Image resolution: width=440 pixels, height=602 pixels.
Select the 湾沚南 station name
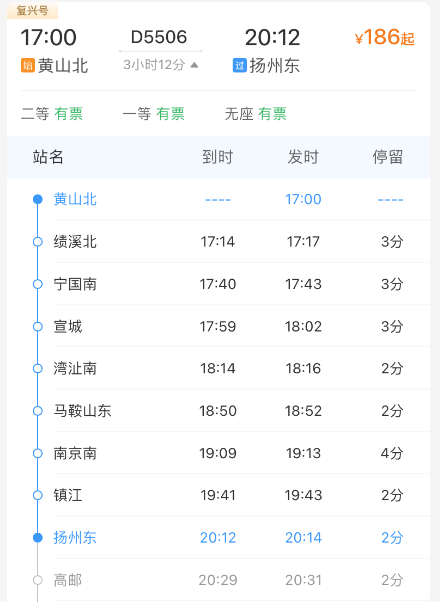click(x=75, y=368)
